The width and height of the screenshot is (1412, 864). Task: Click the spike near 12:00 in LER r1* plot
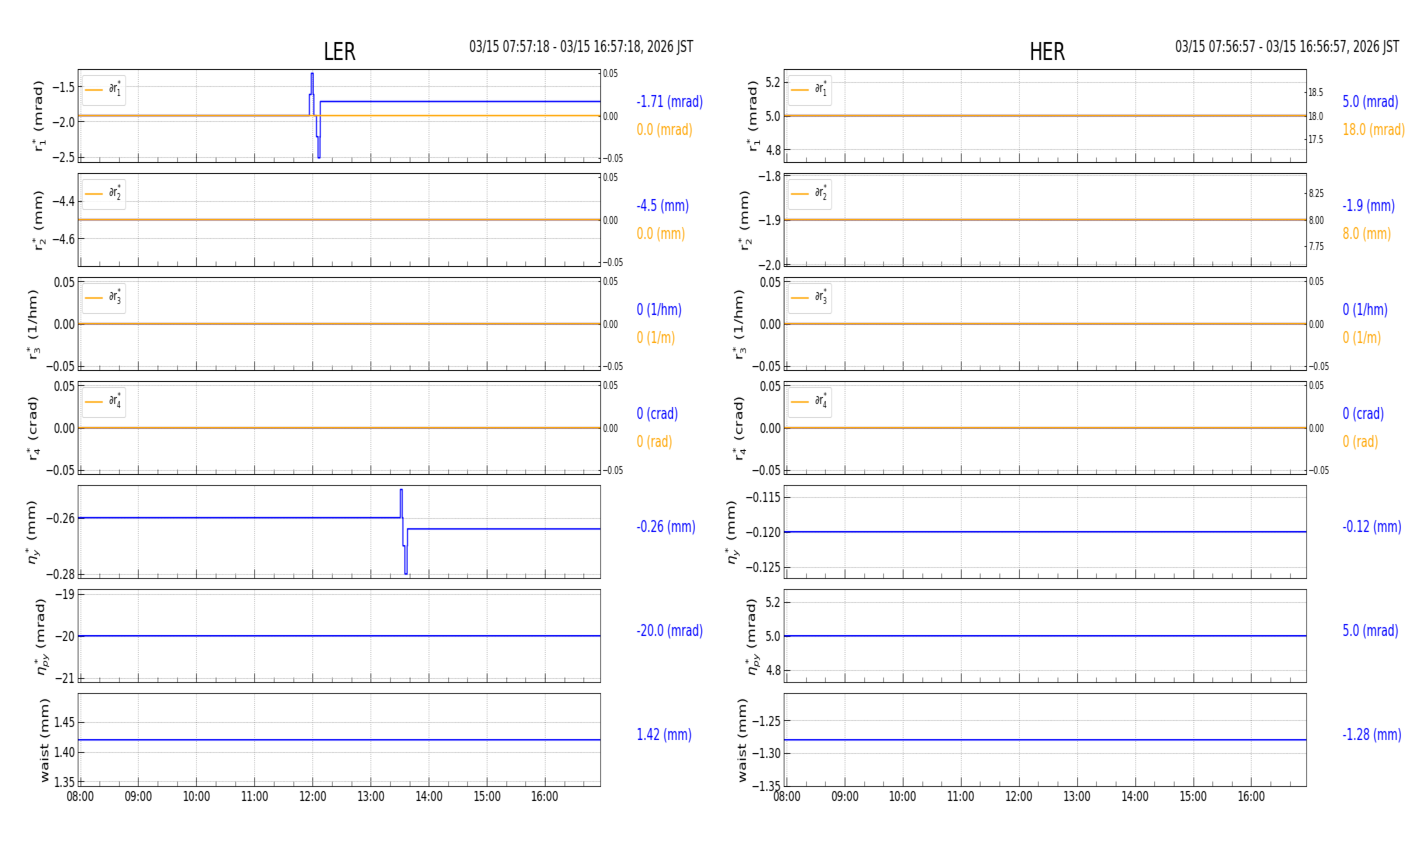[314, 115]
